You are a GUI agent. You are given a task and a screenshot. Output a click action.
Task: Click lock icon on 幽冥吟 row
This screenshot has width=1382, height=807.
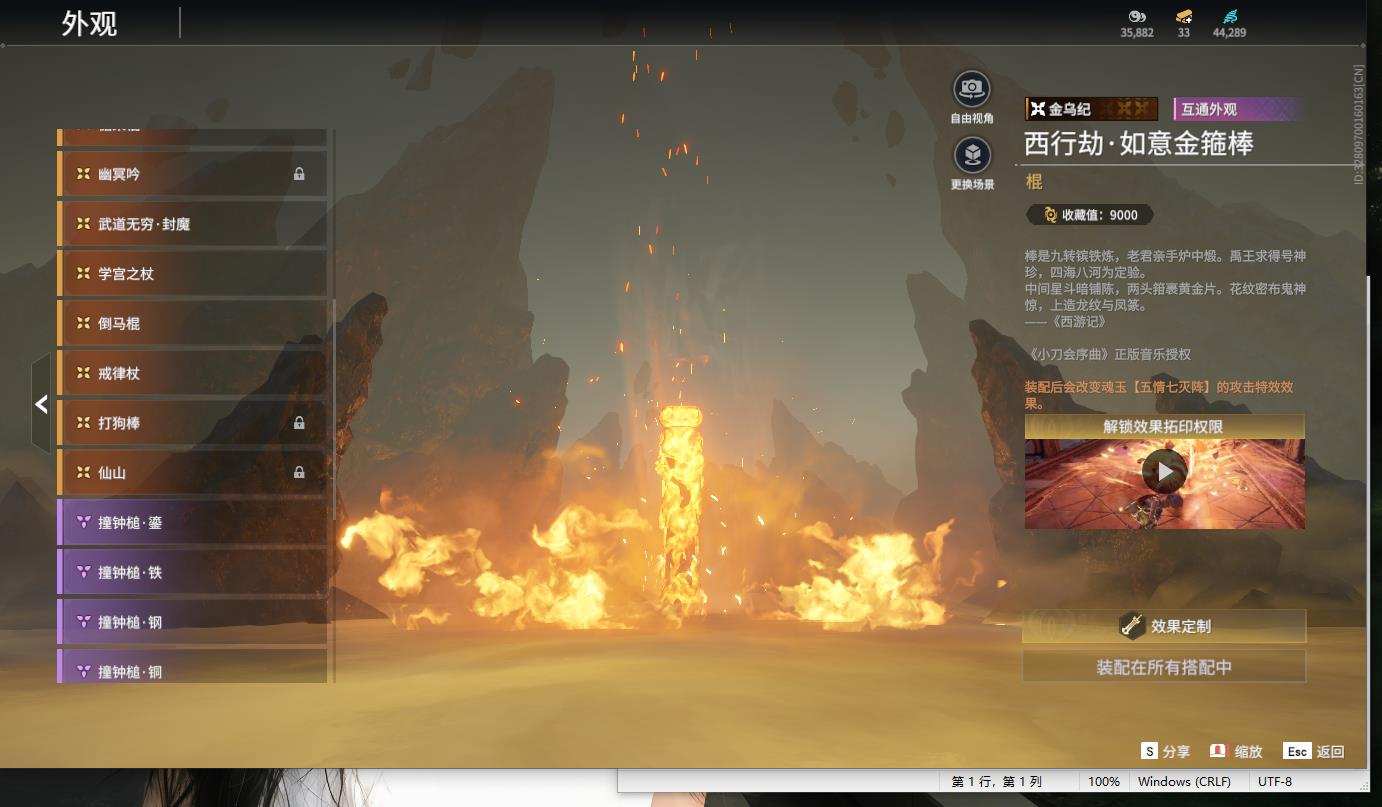pyautogui.click(x=299, y=174)
